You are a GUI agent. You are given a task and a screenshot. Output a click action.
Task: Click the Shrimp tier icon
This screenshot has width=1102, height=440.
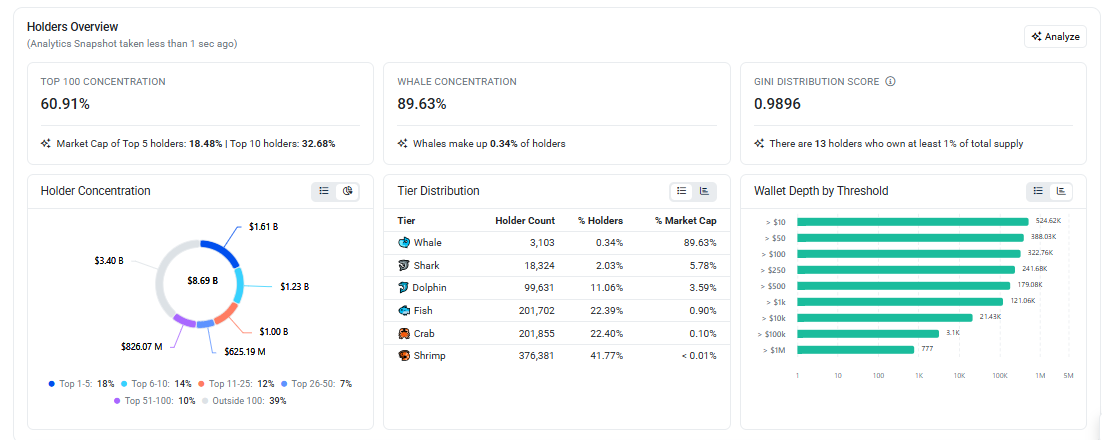(403, 356)
